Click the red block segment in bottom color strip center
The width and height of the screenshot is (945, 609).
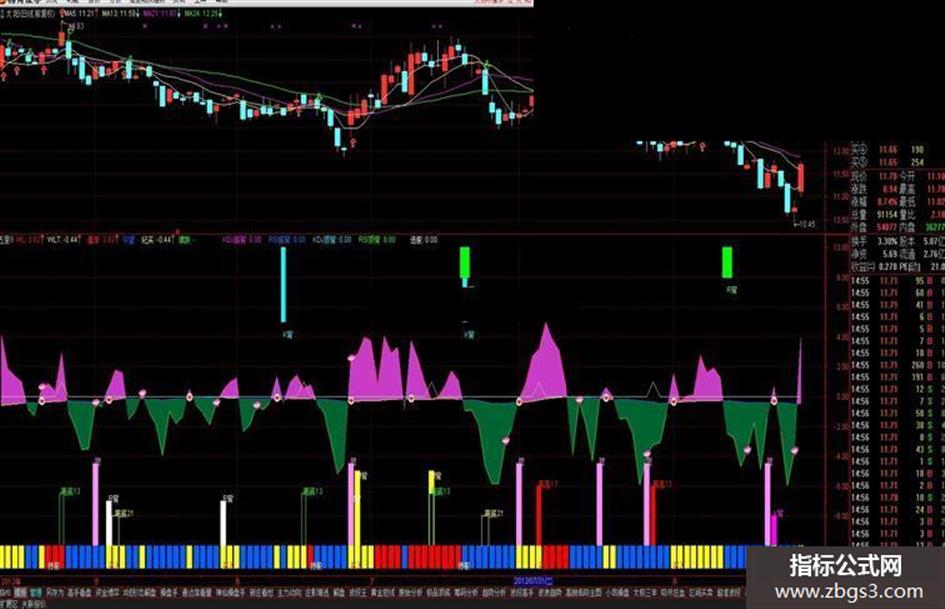(x=434, y=557)
